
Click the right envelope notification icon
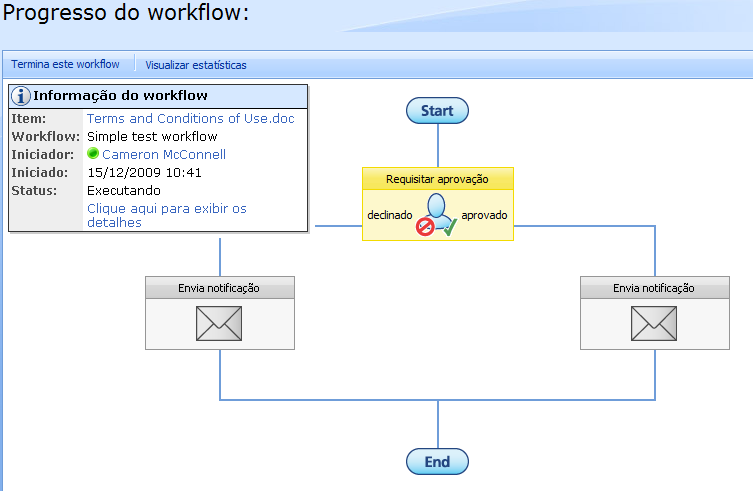654,324
